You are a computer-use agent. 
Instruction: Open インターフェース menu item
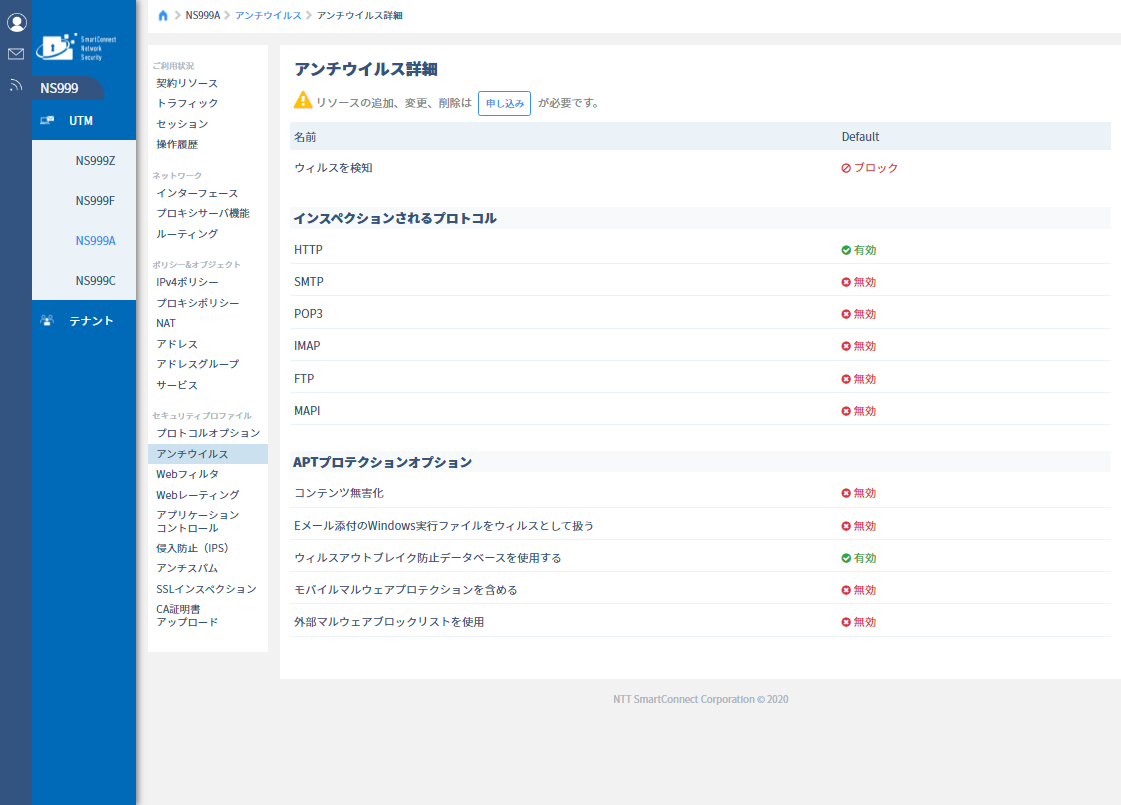(197, 193)
